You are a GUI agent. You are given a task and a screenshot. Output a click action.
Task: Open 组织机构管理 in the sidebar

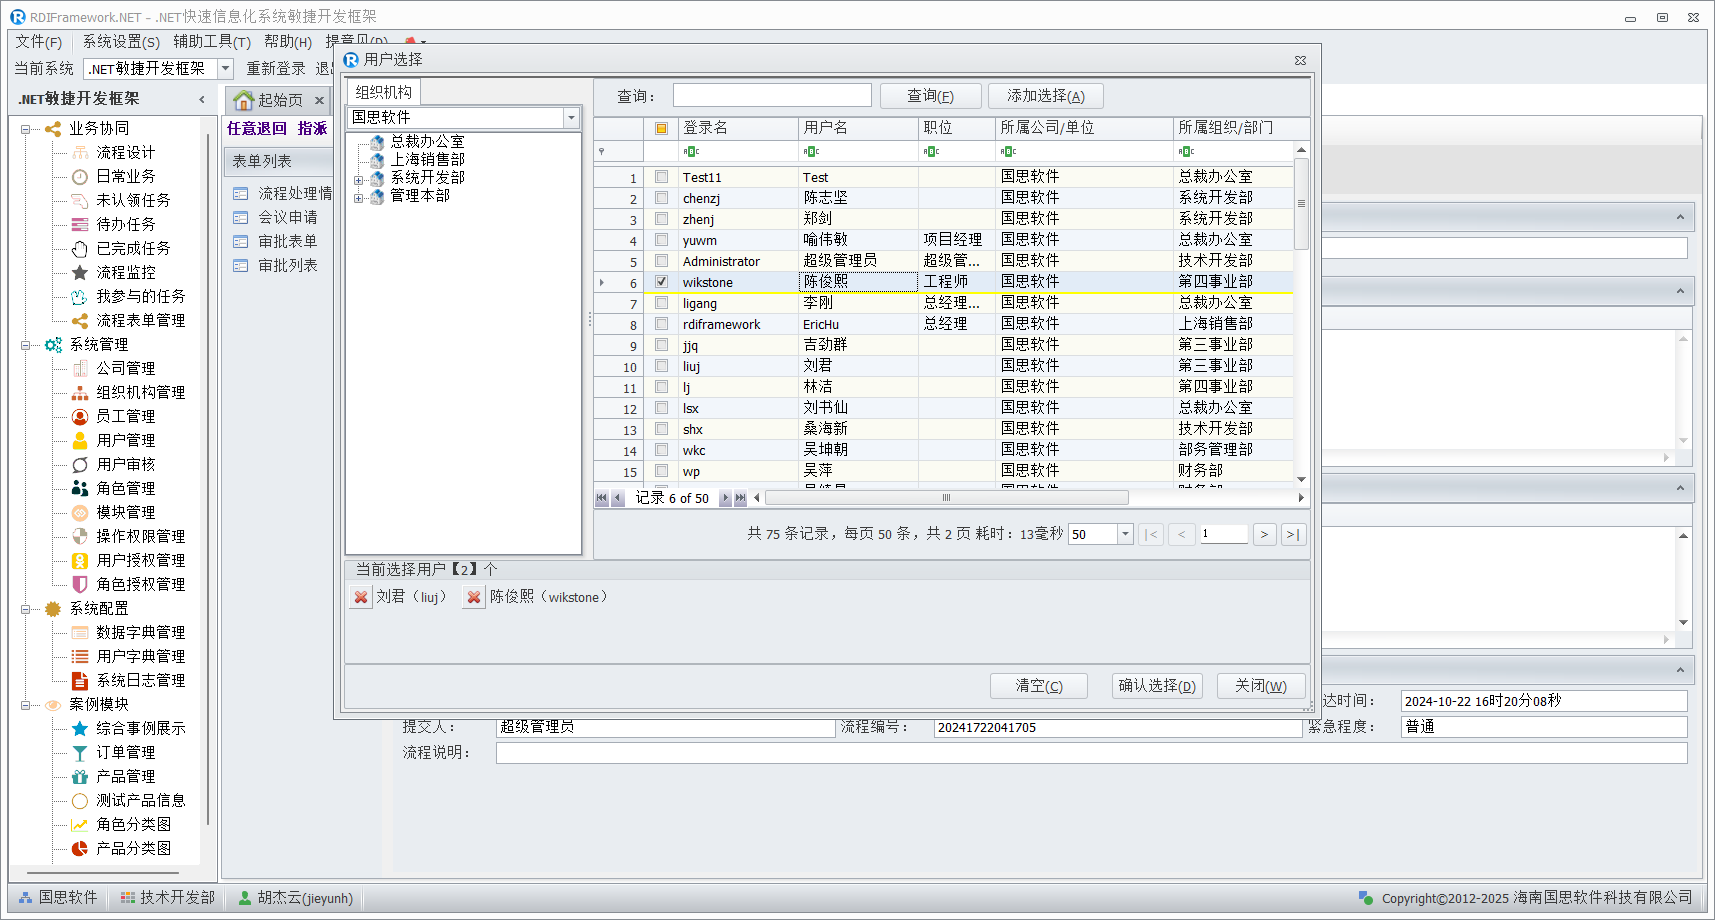(140, 392)
